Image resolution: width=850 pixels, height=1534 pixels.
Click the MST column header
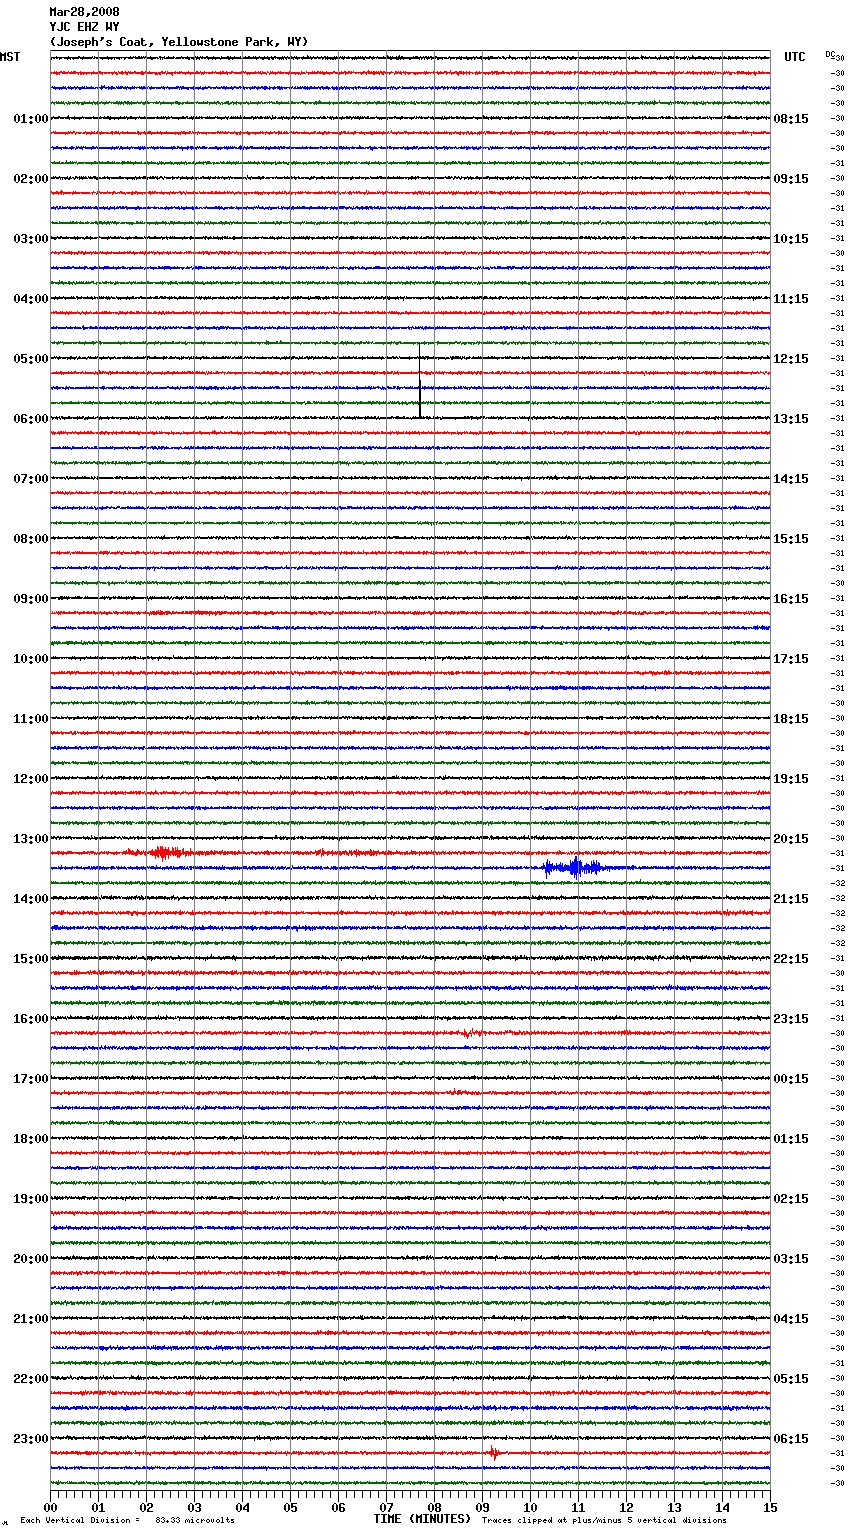click(10, 57)
